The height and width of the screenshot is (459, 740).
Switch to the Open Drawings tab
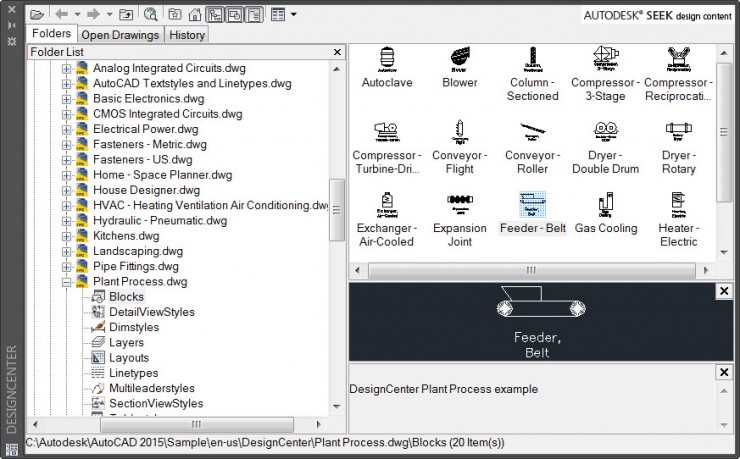[120, 35]
